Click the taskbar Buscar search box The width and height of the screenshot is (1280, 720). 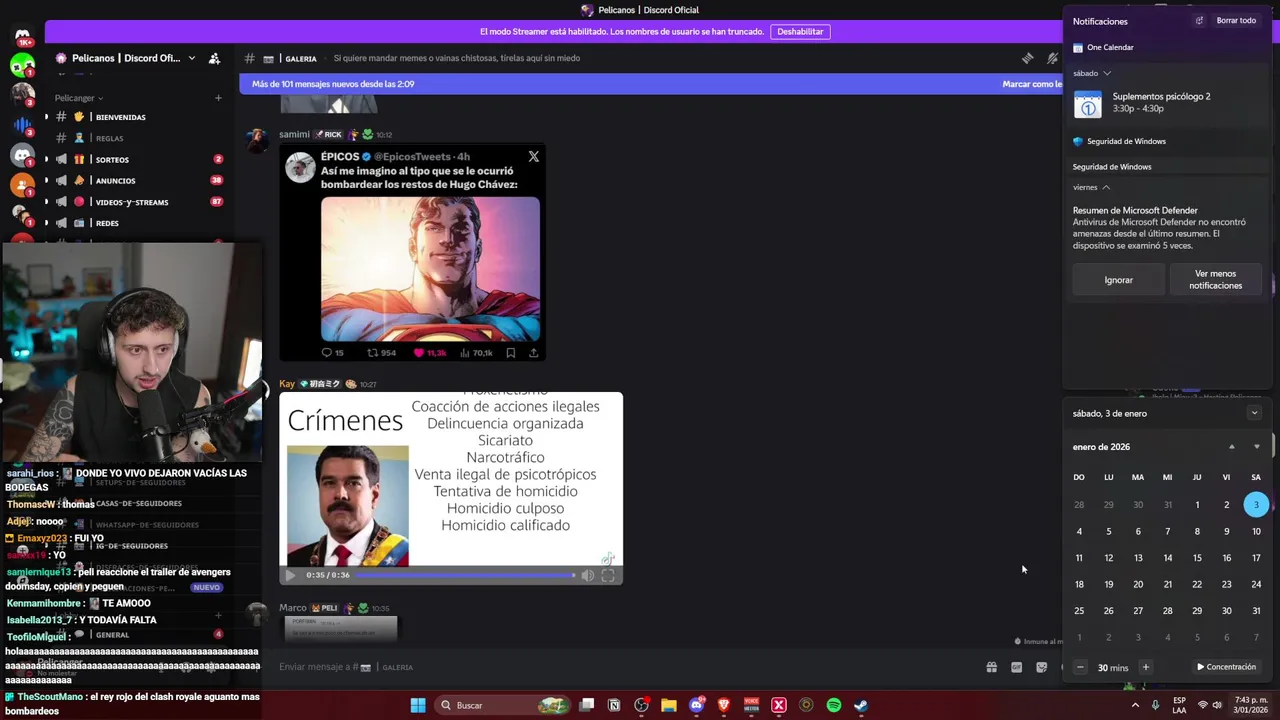click(505, 705)
